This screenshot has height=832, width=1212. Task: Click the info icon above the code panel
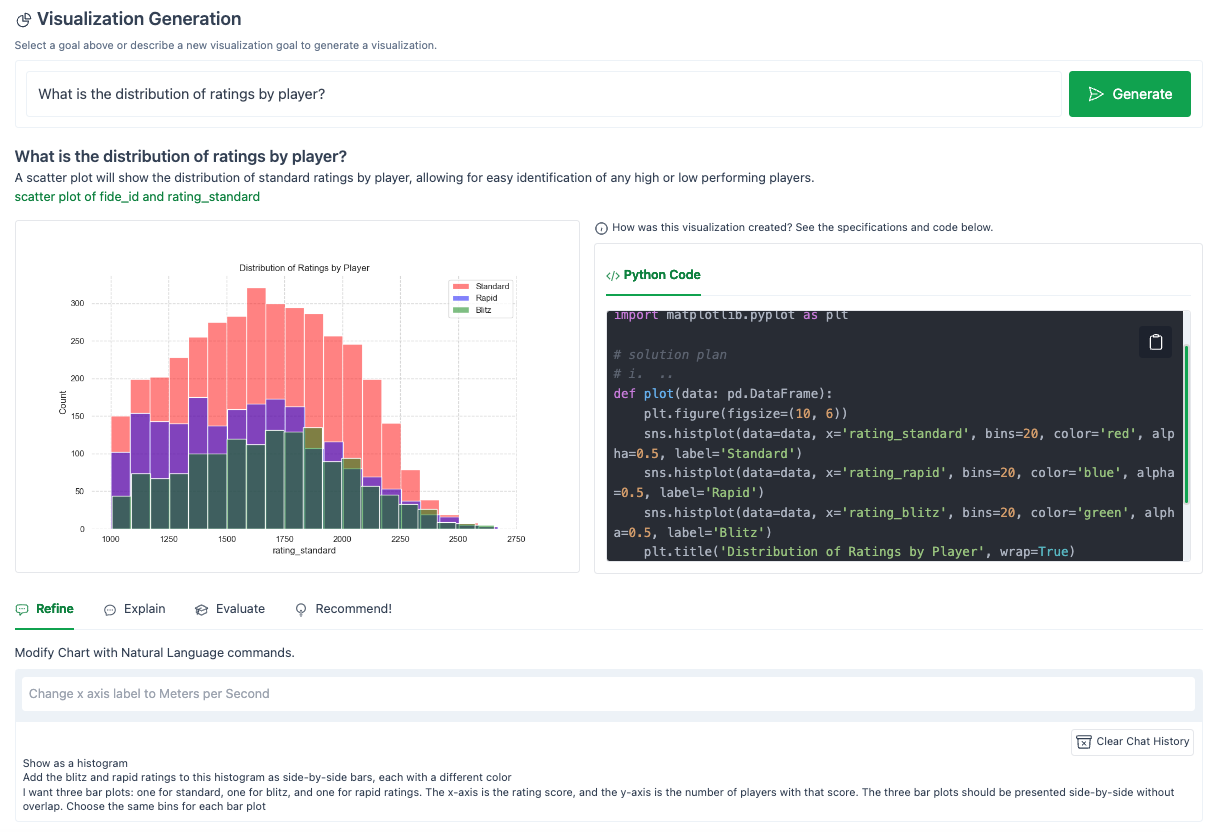coord(601,228)
